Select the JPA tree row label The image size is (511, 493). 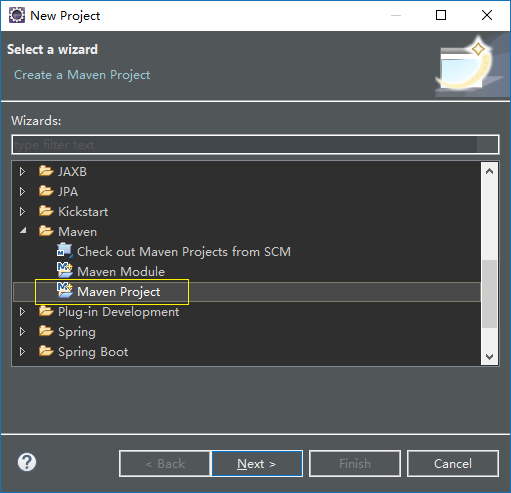pyautogui.click(x=68, y=192)
